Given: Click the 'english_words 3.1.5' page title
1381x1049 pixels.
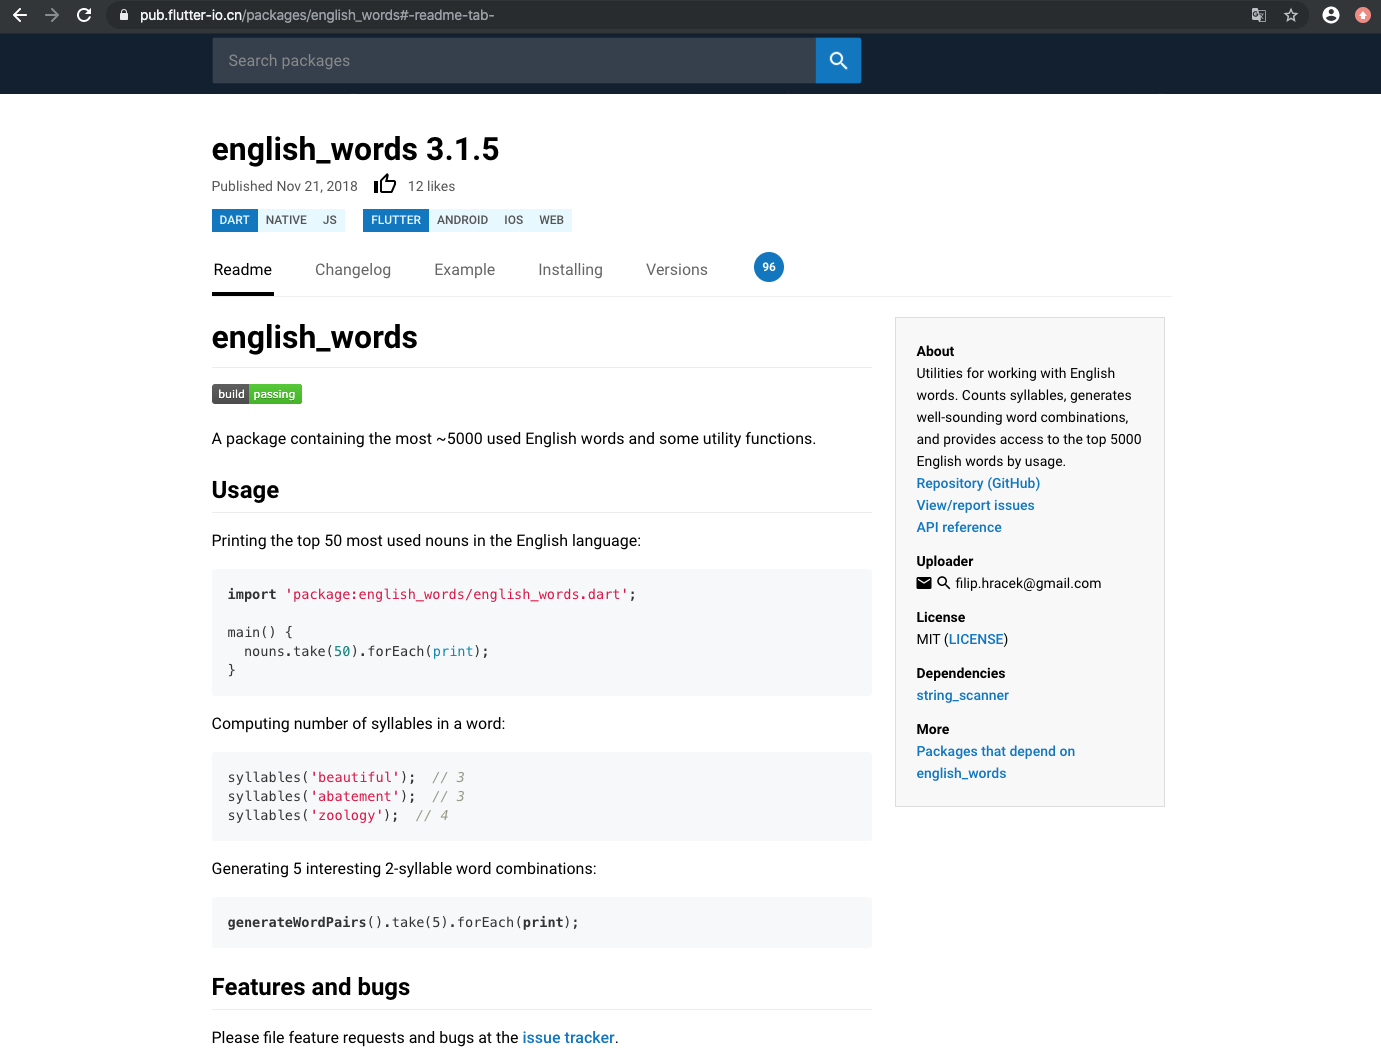Looking at the screenshot, I should pos(355,149).
